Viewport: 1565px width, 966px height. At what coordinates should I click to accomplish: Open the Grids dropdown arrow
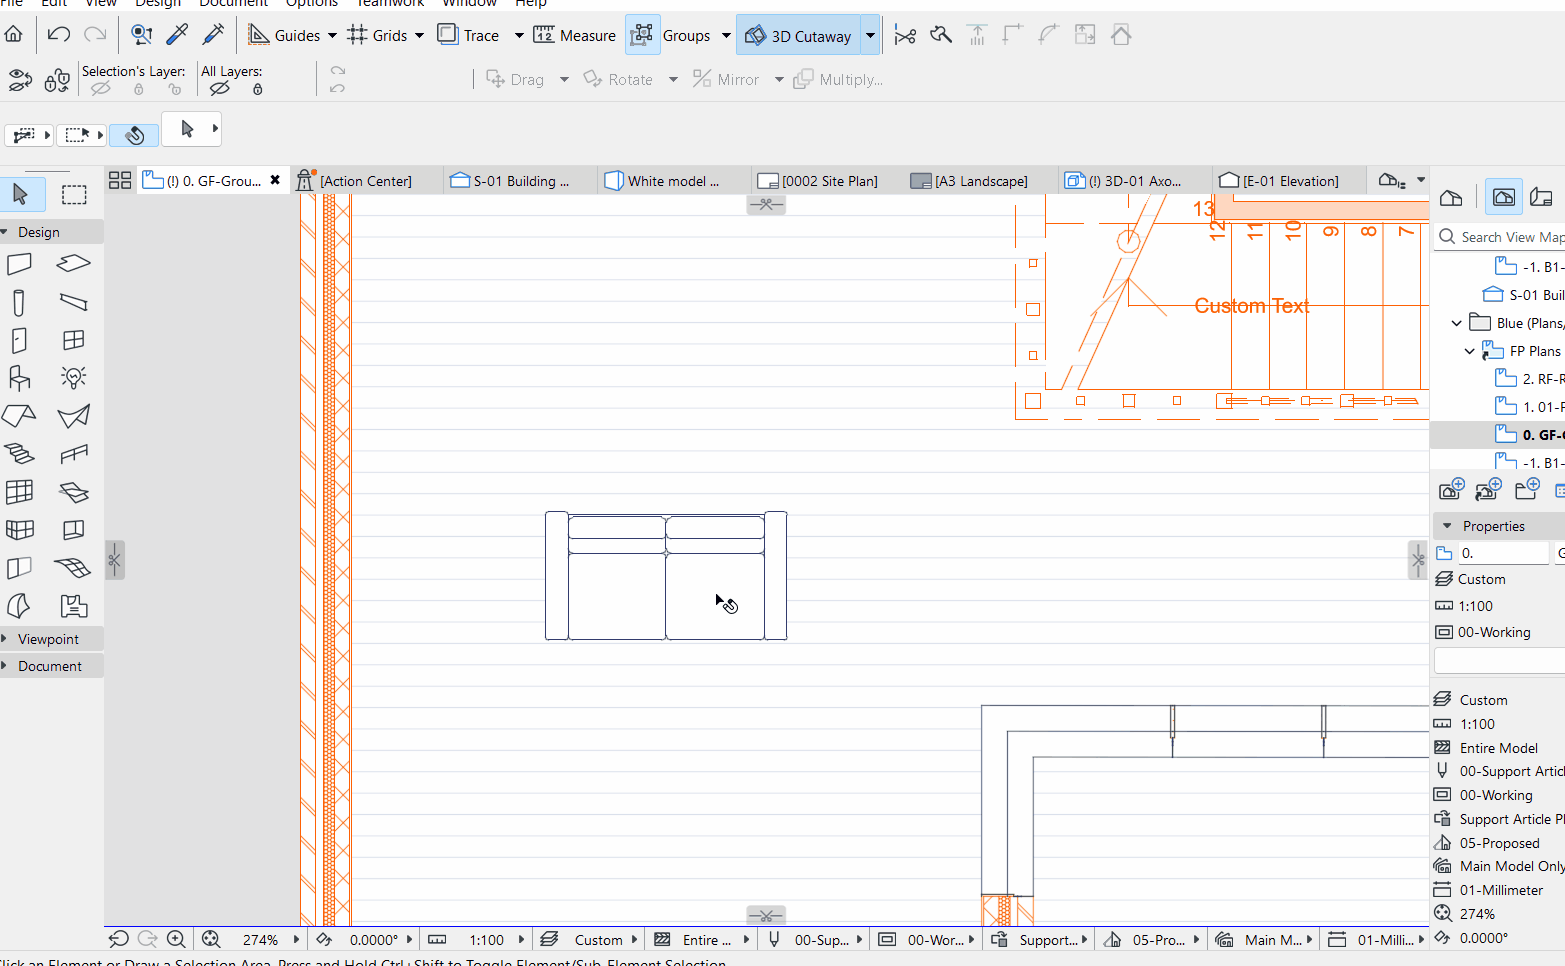pos(419,36)
